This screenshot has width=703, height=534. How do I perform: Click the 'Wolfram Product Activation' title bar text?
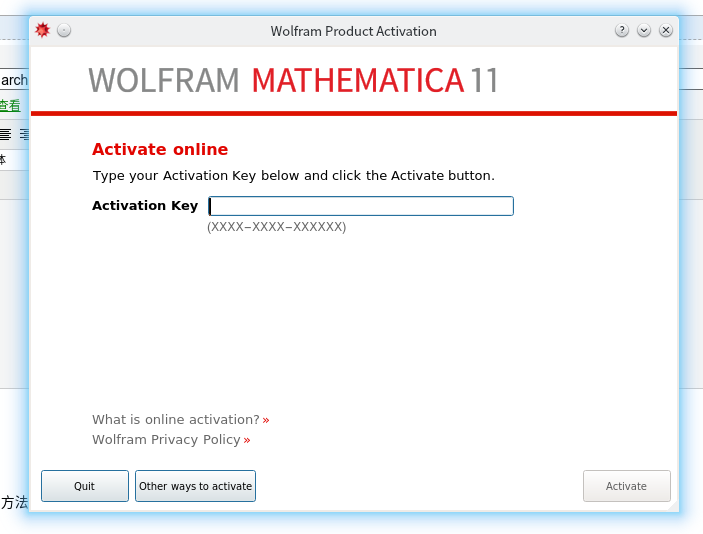pos(353,31)
